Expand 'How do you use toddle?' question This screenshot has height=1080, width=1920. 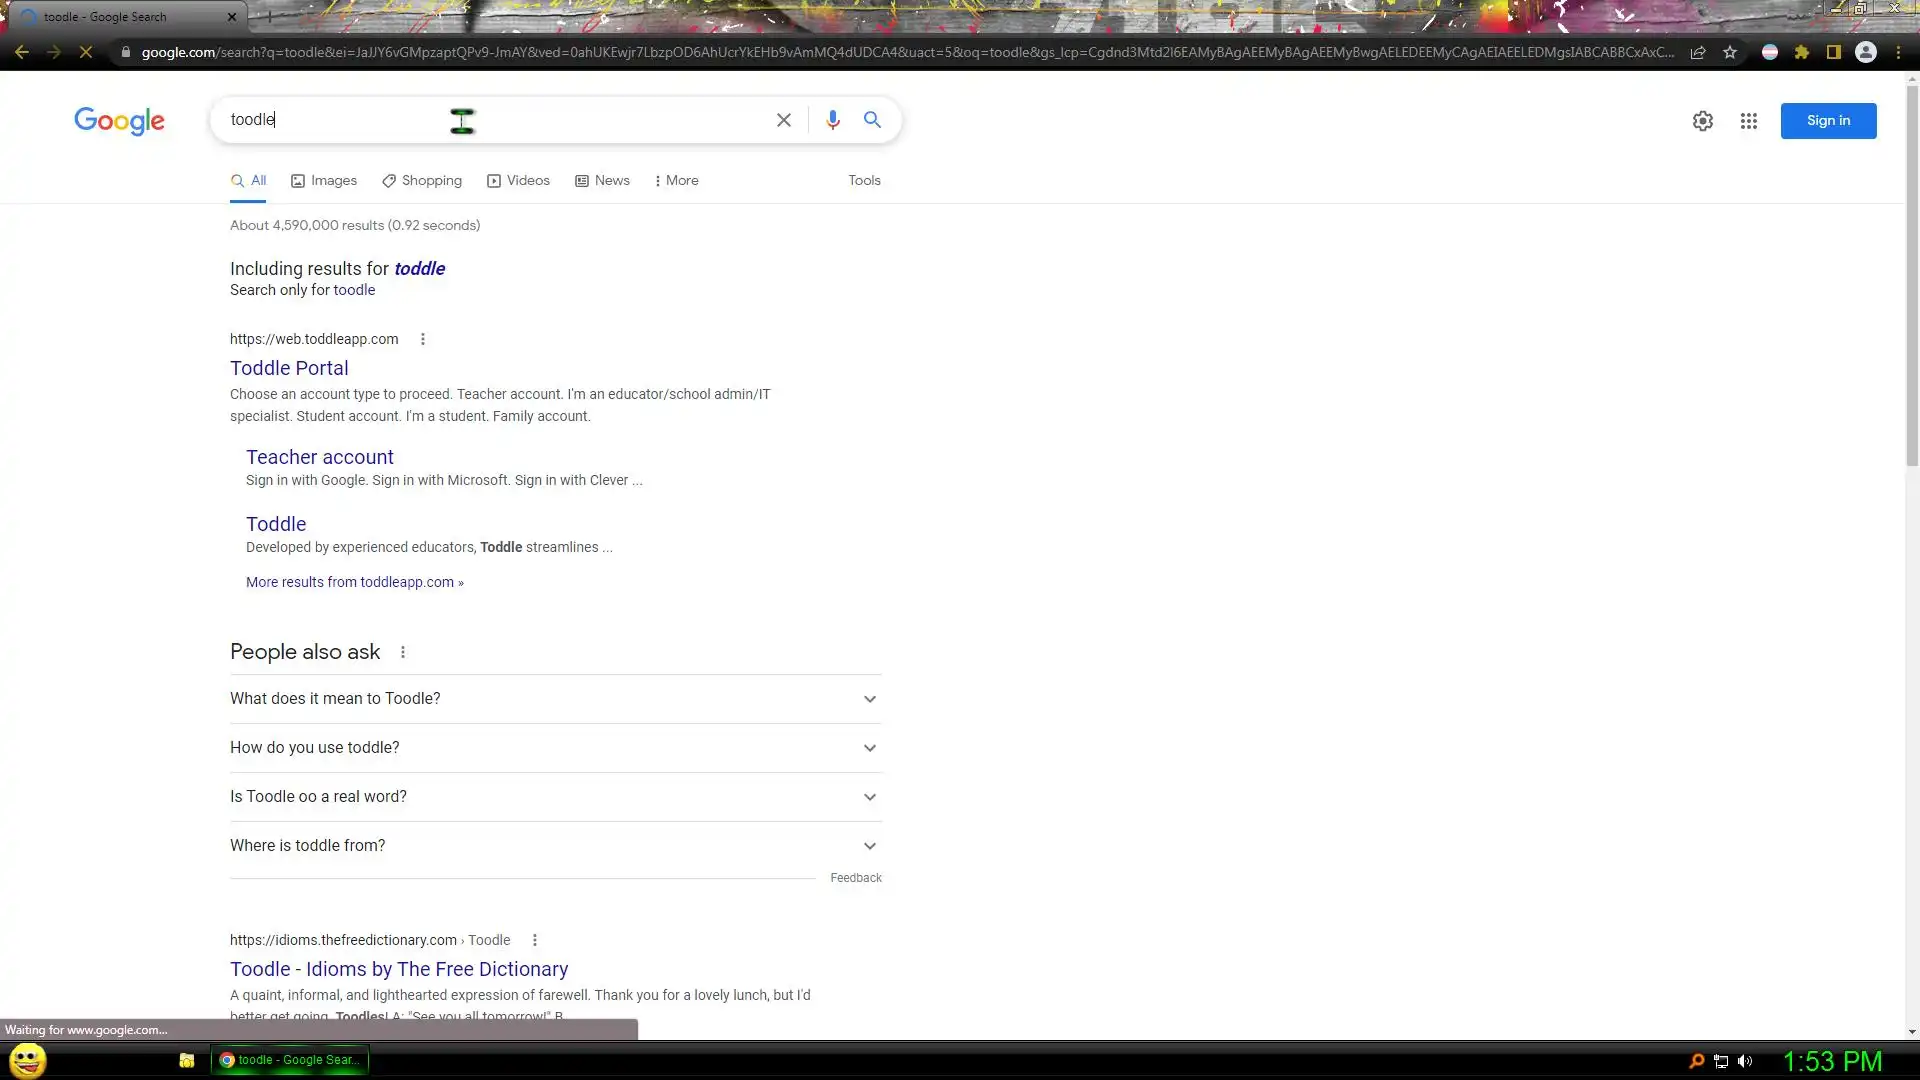[x=555, y=748]
